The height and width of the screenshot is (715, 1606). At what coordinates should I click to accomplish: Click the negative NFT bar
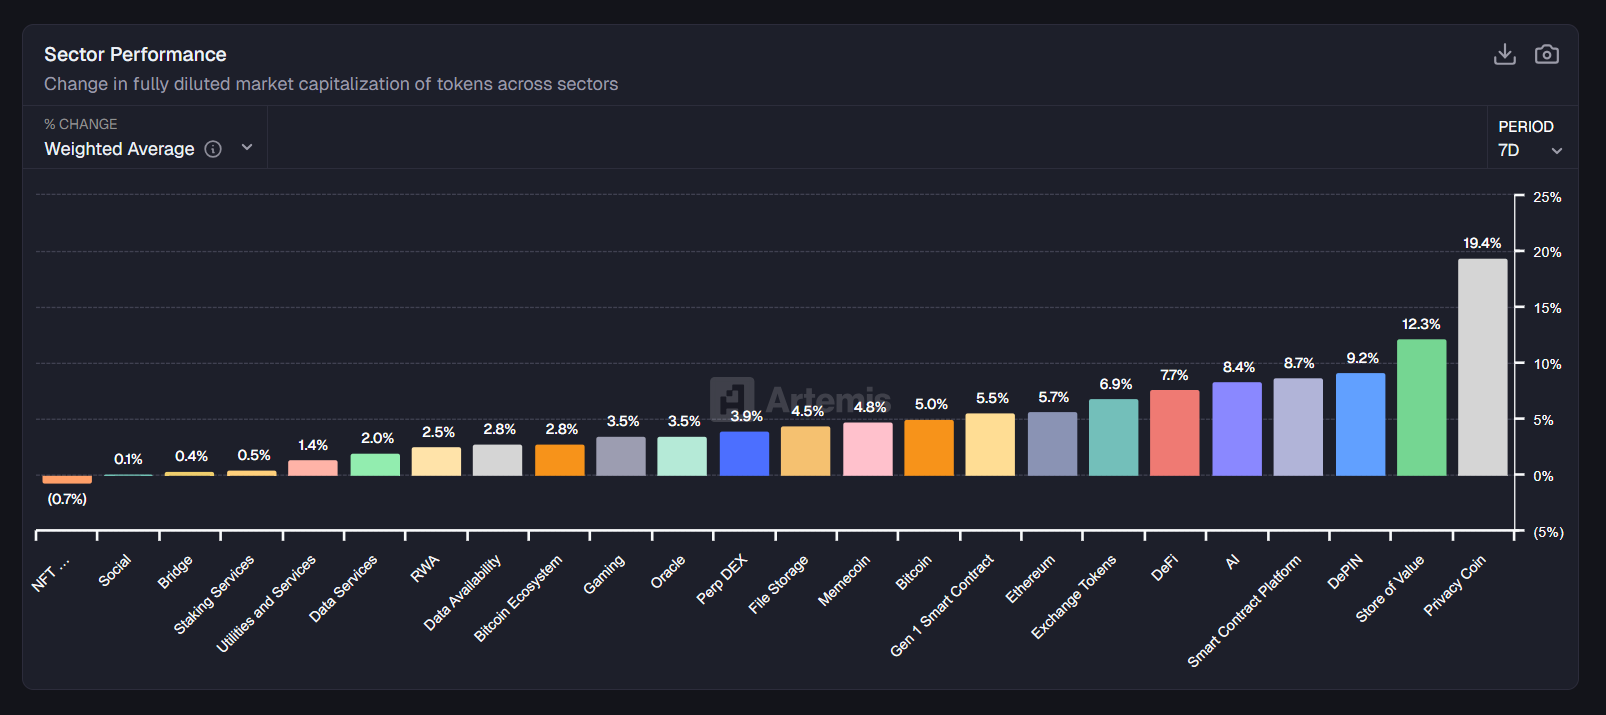[67, 480]
